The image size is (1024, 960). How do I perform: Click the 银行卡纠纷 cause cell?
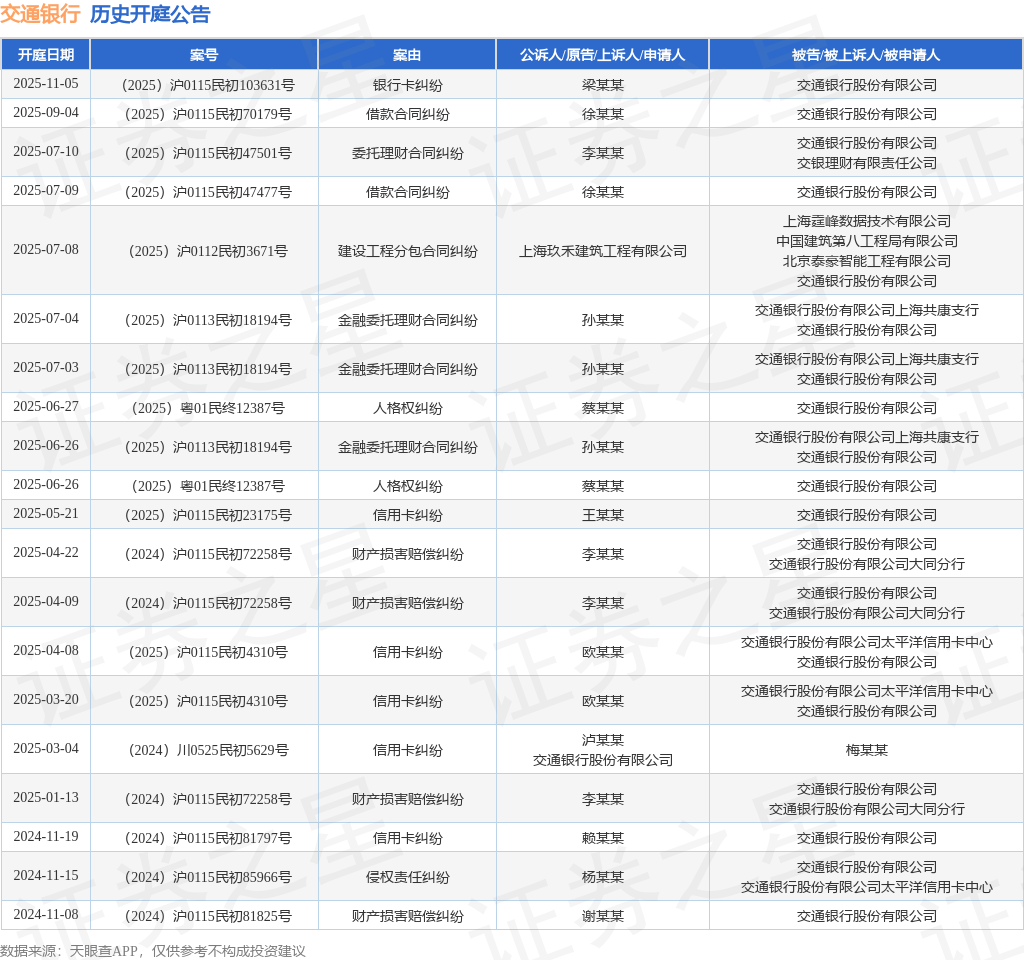pyautogui.click(x=408, y=85)
